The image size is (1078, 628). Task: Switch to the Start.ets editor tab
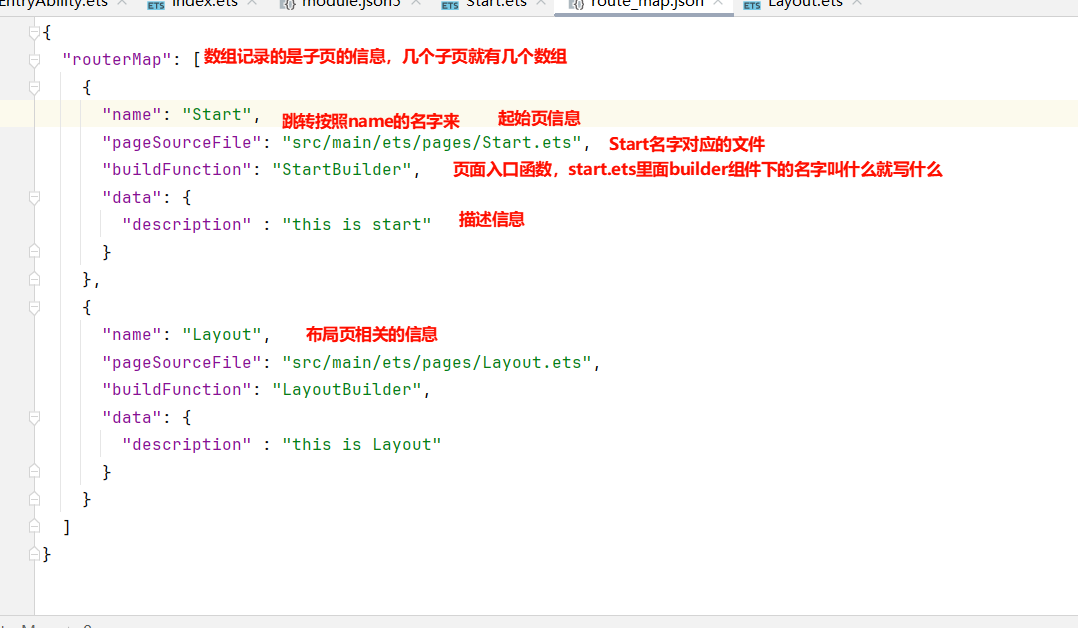click(x=496, y=3)
